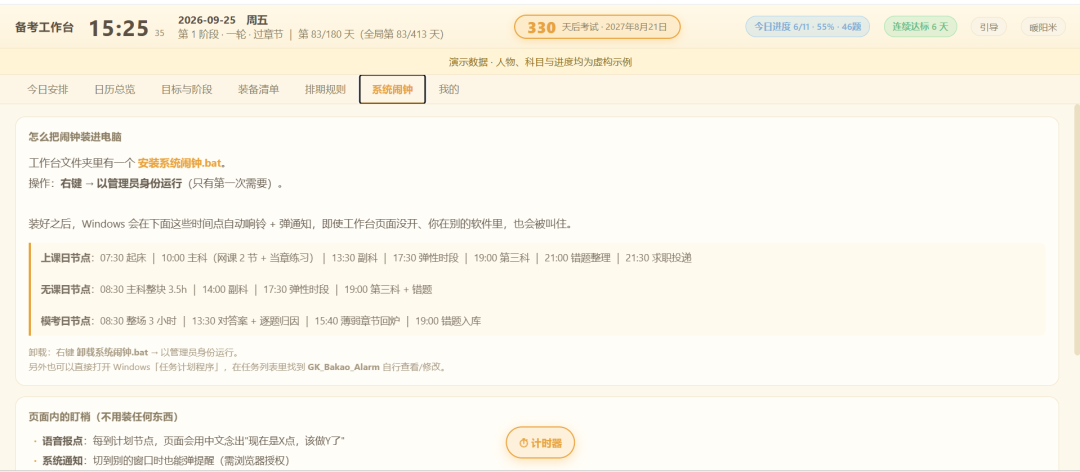The height and width of the screenshot is (472, 1080).
Task: Click the 15:25 clock display
Action: (118, 28)
